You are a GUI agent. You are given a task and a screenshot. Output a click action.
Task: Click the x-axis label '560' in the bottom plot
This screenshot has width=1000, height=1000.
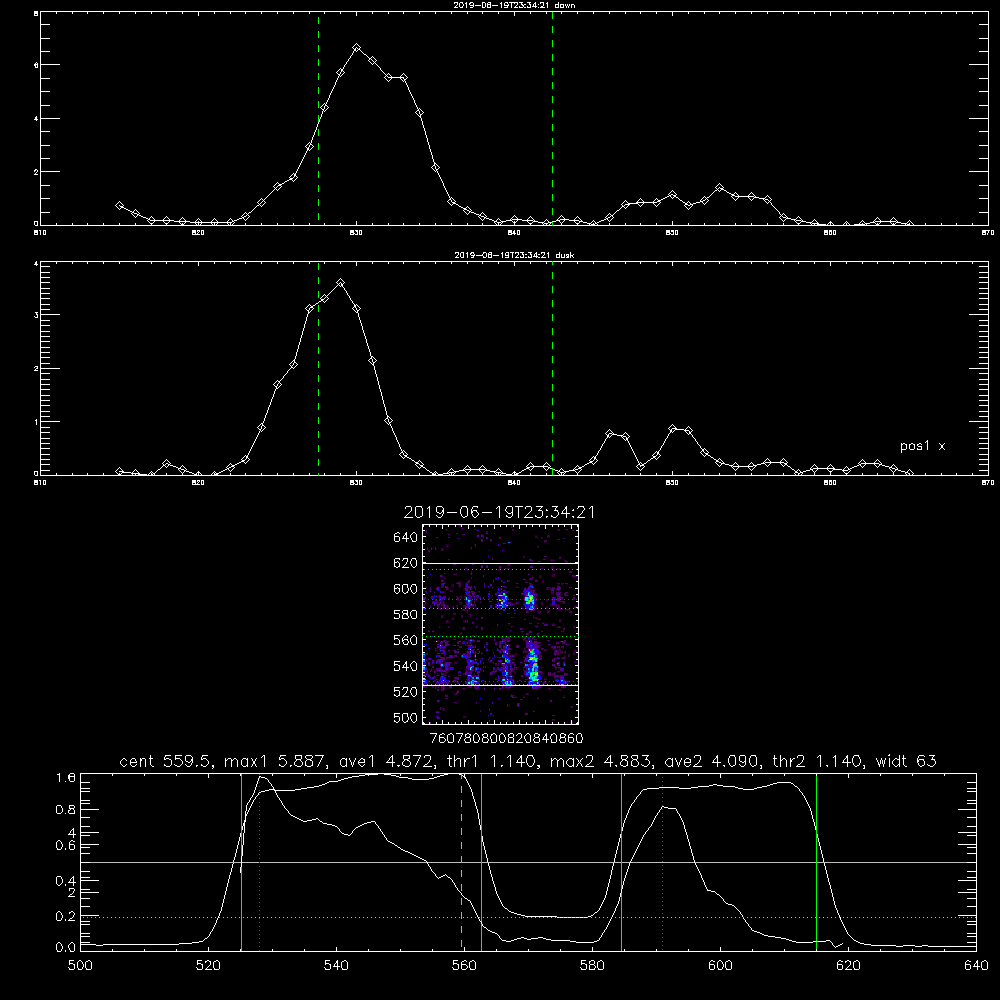(x=464, y=966)
